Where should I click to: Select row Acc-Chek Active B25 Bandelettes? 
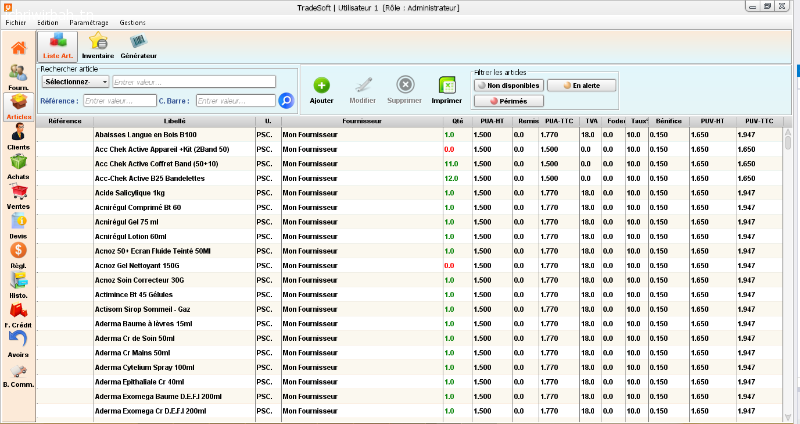(x=409, y=179)
